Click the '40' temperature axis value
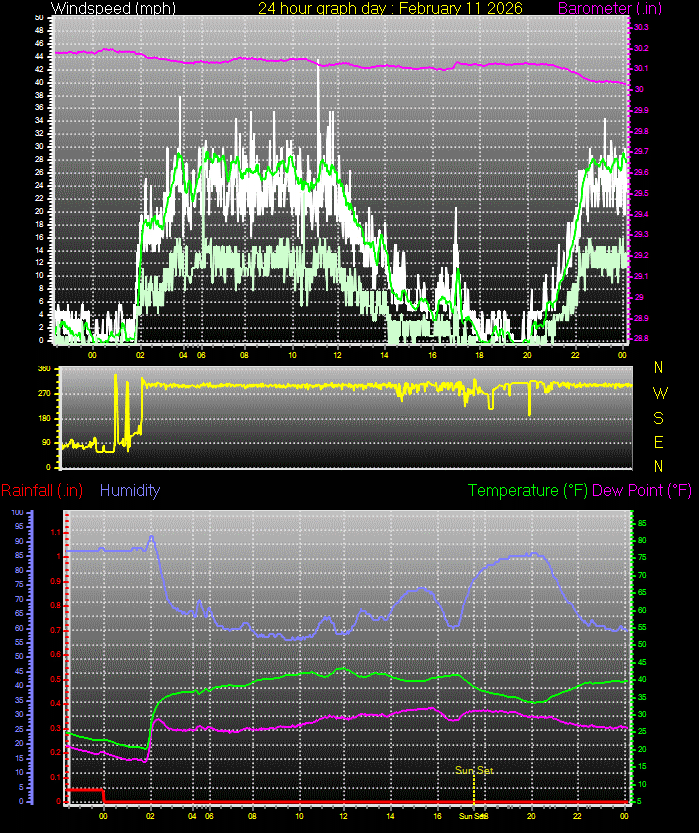 coord(642,679)
